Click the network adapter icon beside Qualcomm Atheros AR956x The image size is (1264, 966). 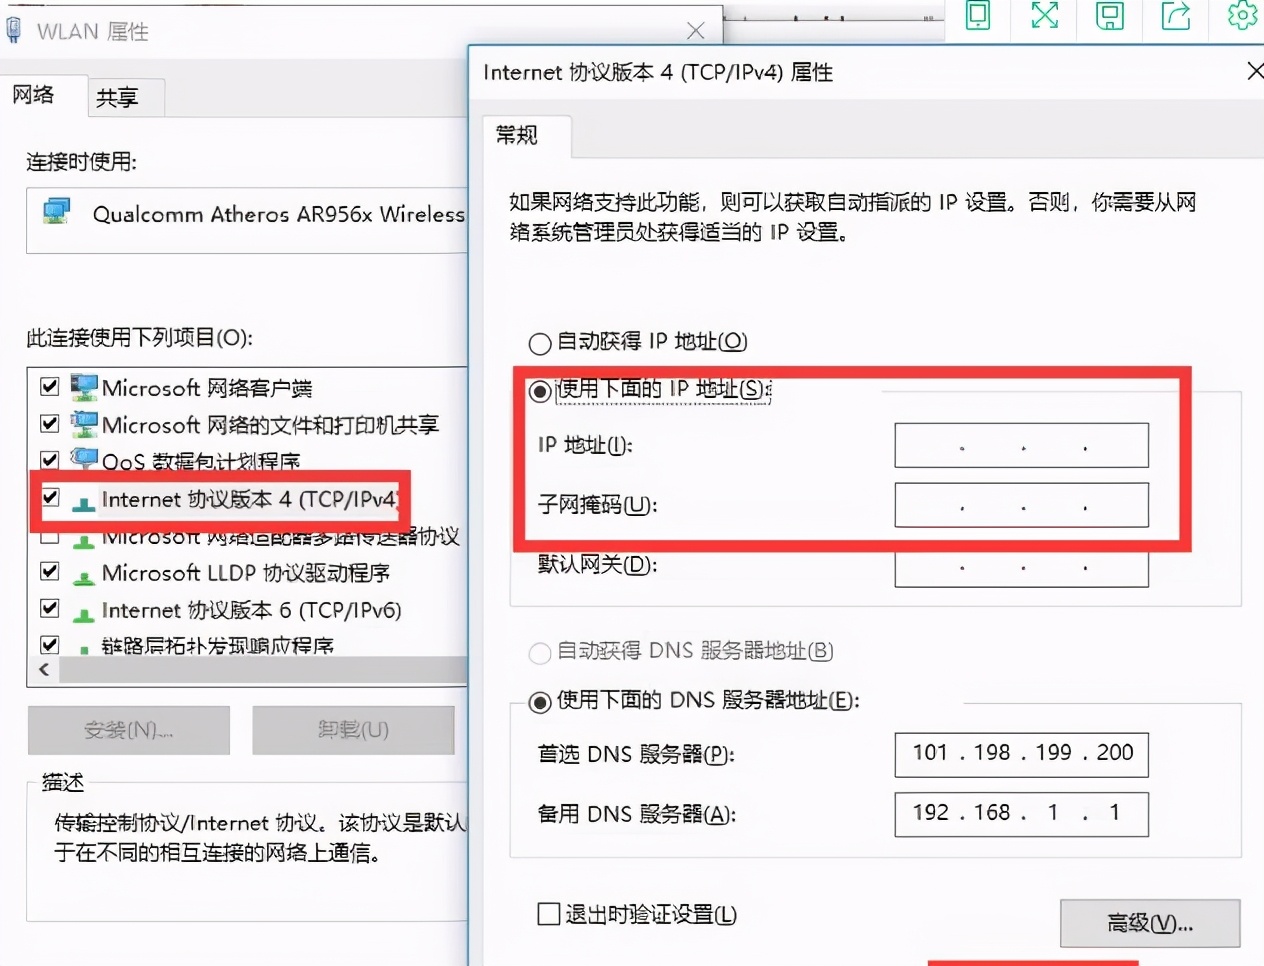[x=56, y=211]
